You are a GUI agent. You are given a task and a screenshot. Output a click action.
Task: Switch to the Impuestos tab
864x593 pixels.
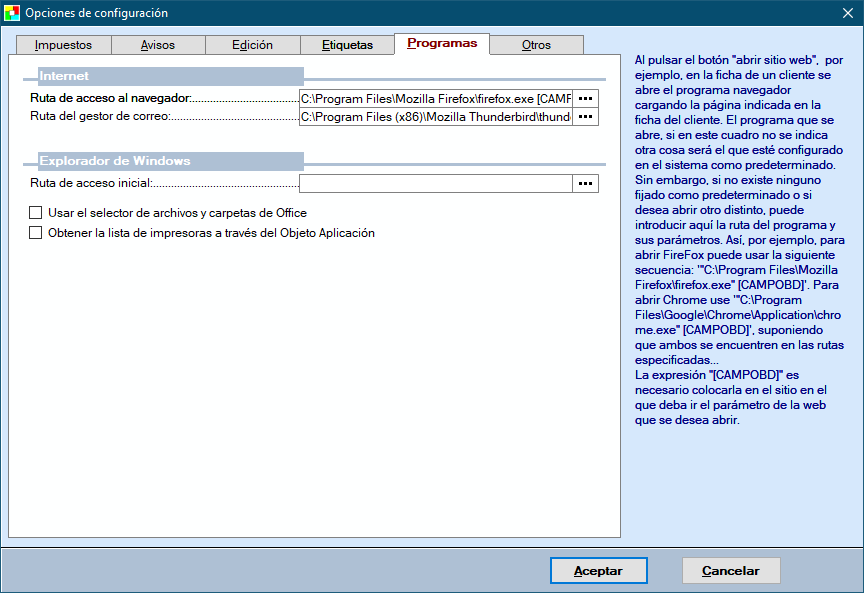pyautogui.click(x=63, y=45)
